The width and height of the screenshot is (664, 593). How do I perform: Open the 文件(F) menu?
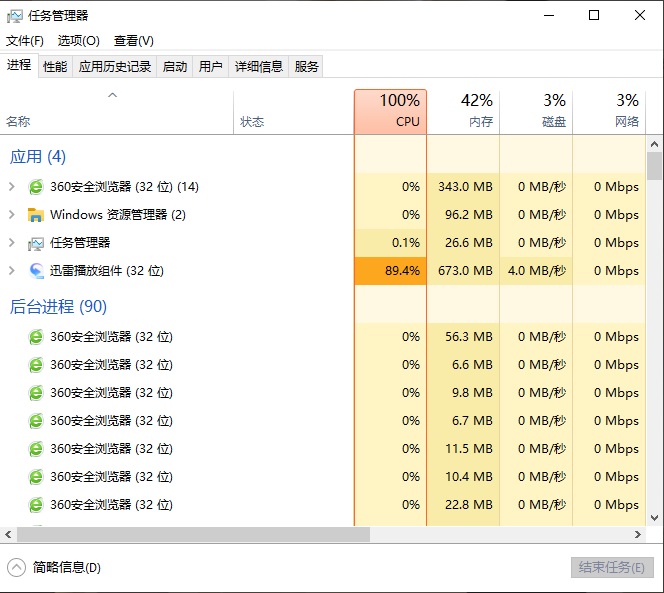click(x=25, y=41)
